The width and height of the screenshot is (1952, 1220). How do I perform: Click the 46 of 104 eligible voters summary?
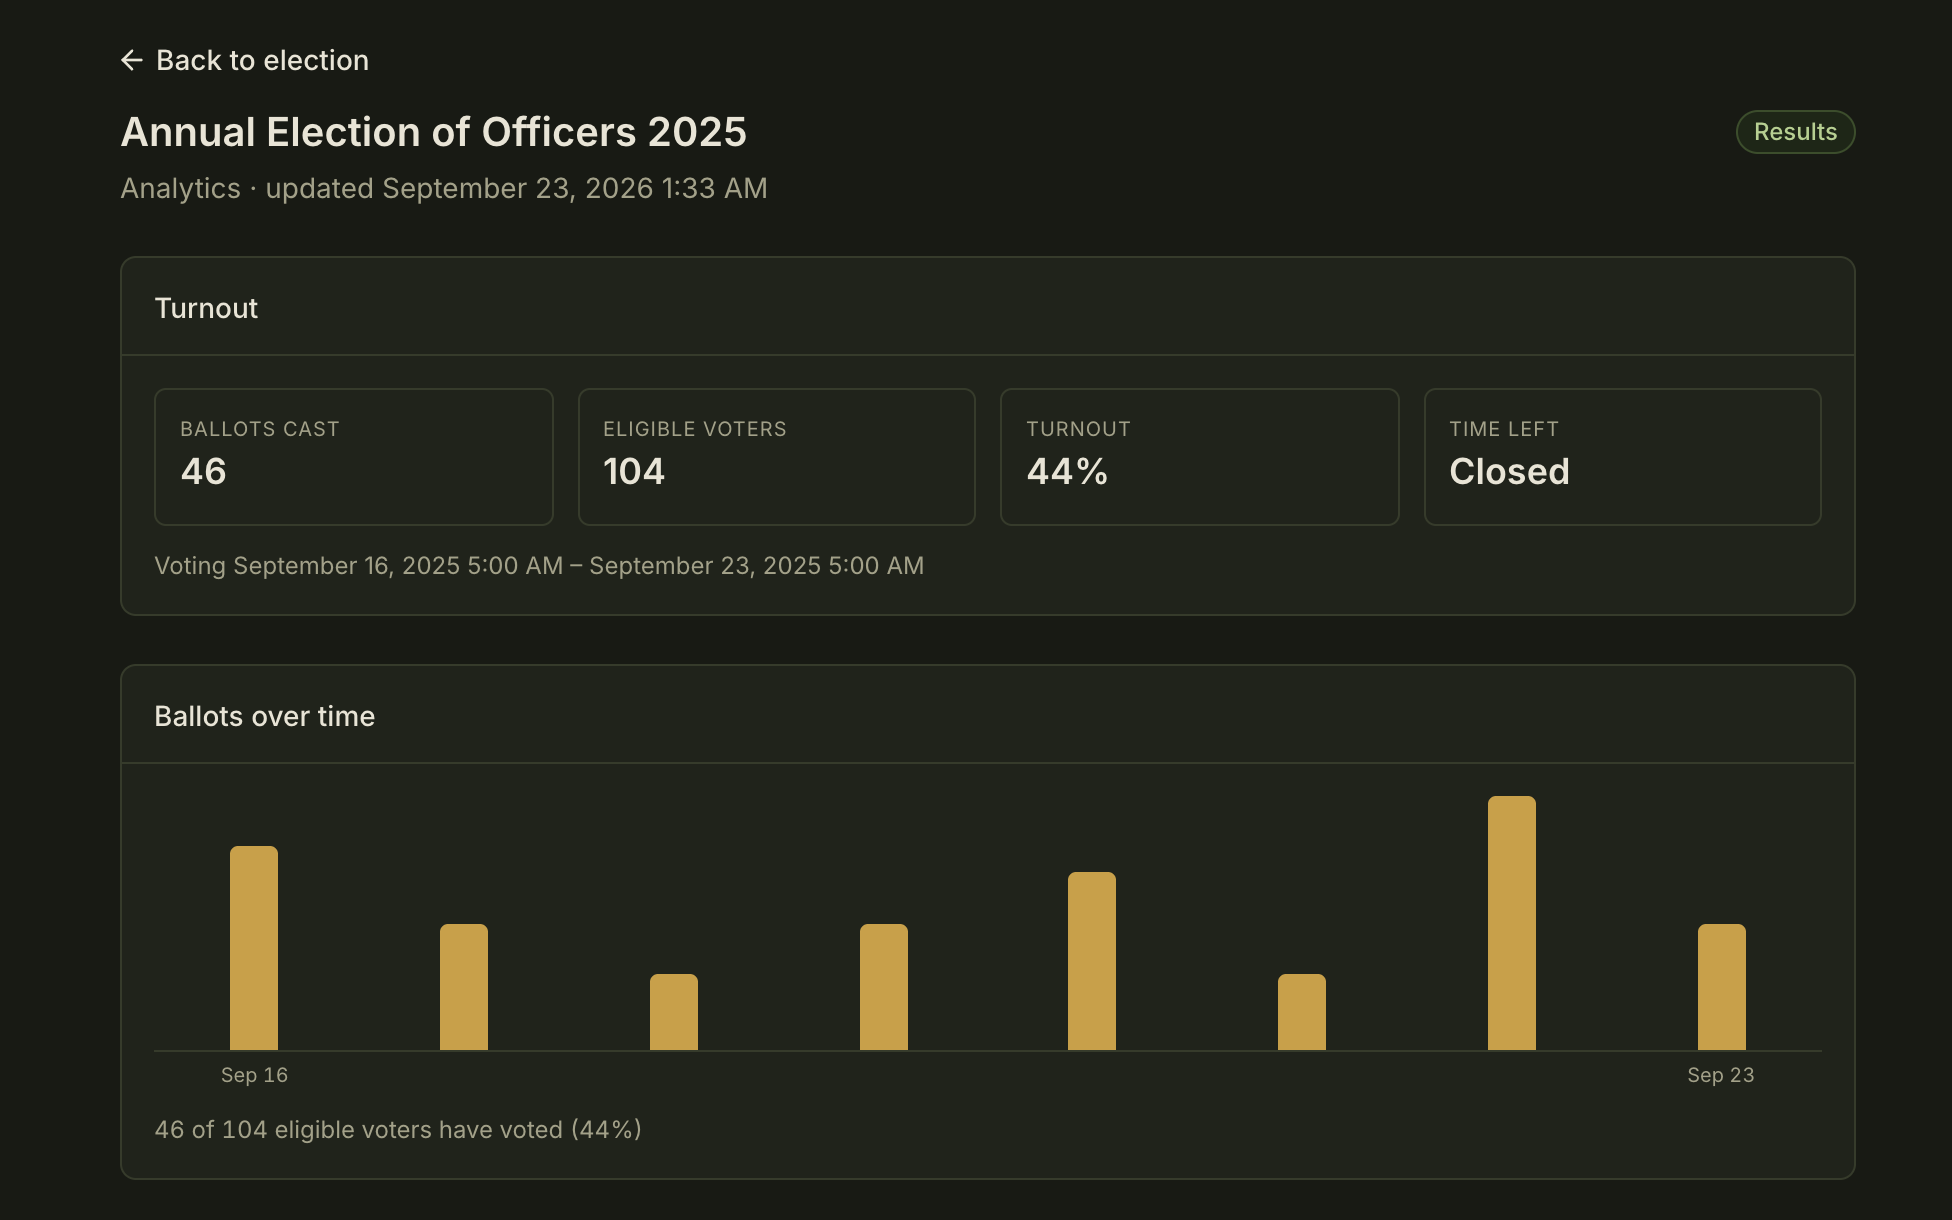398,1130
